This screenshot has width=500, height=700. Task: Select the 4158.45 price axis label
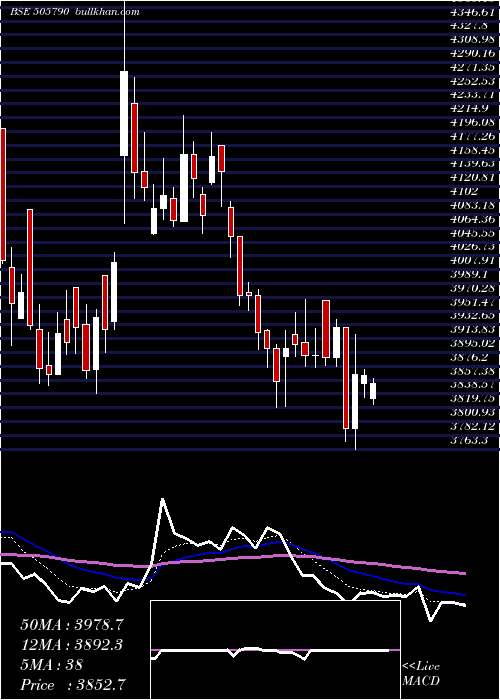pos(475,150)
